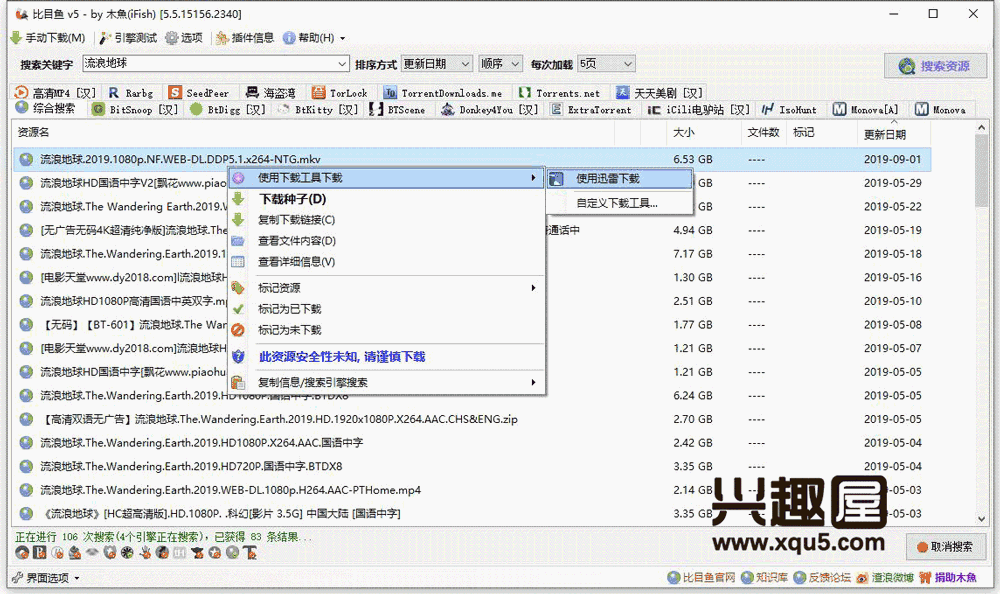Select 使用迅雷下载 in the submenu
This screenshot has height=594, width=1000.
(x=619, y=179)
